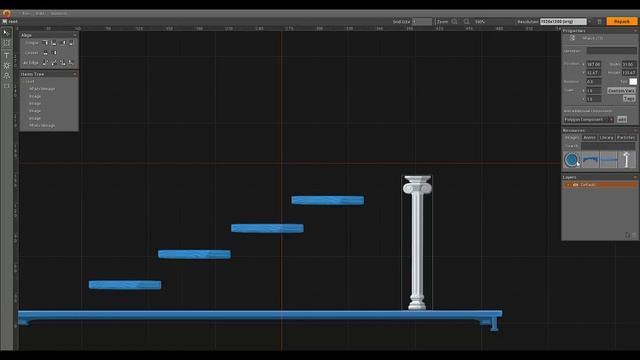
Task: Click the fourth At Edge align icon
Action: pyautogui.click(x=71, y=62)
